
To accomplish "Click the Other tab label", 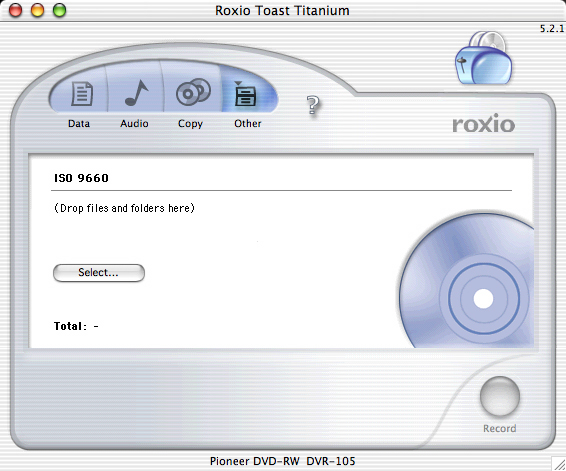I will pyautogui.click(x=248, y=123).
